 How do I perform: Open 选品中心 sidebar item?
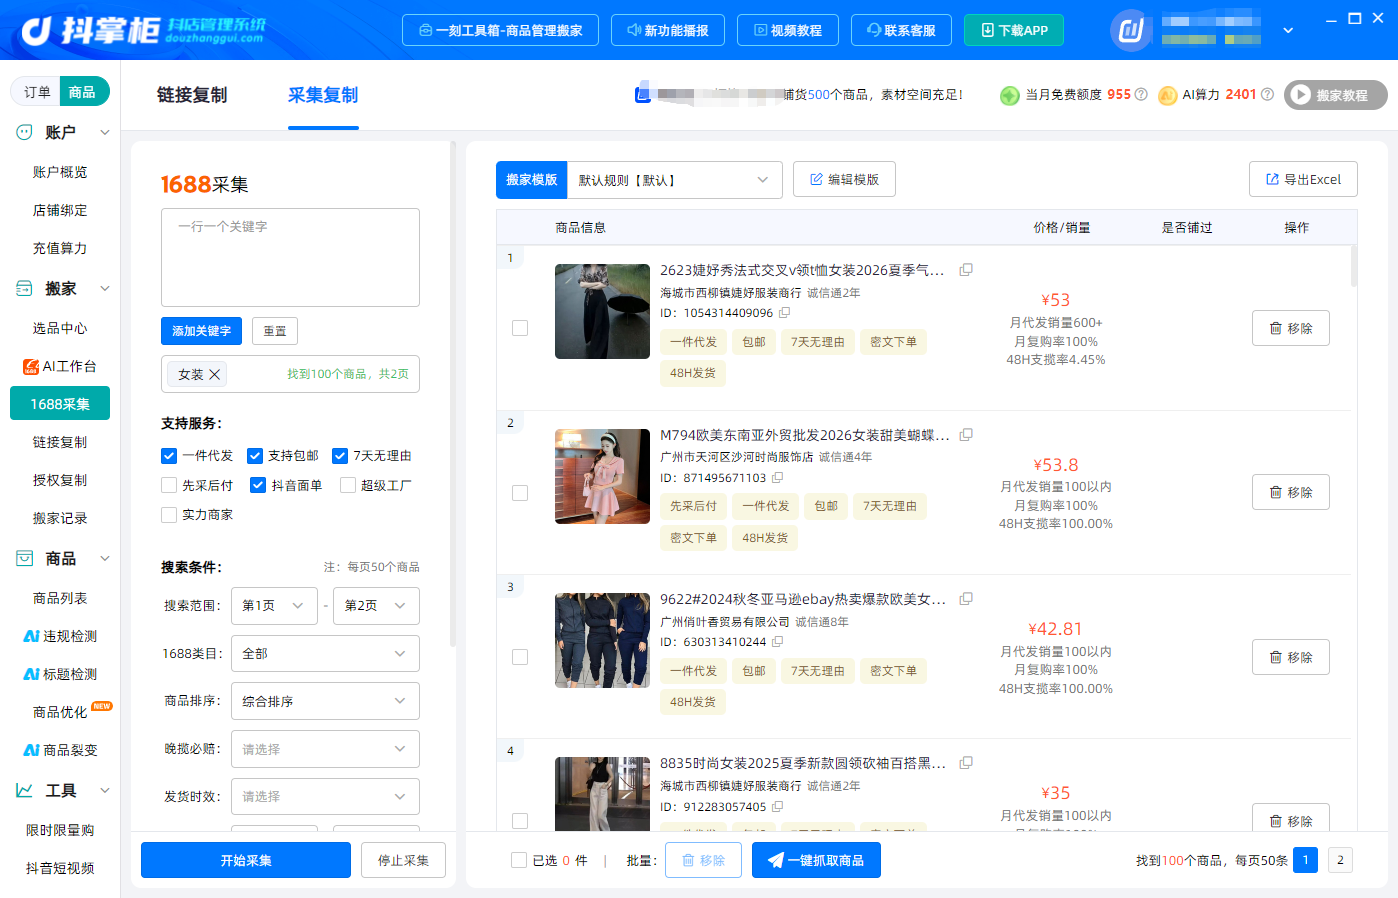pyautogui.click(x=60, y=328)
